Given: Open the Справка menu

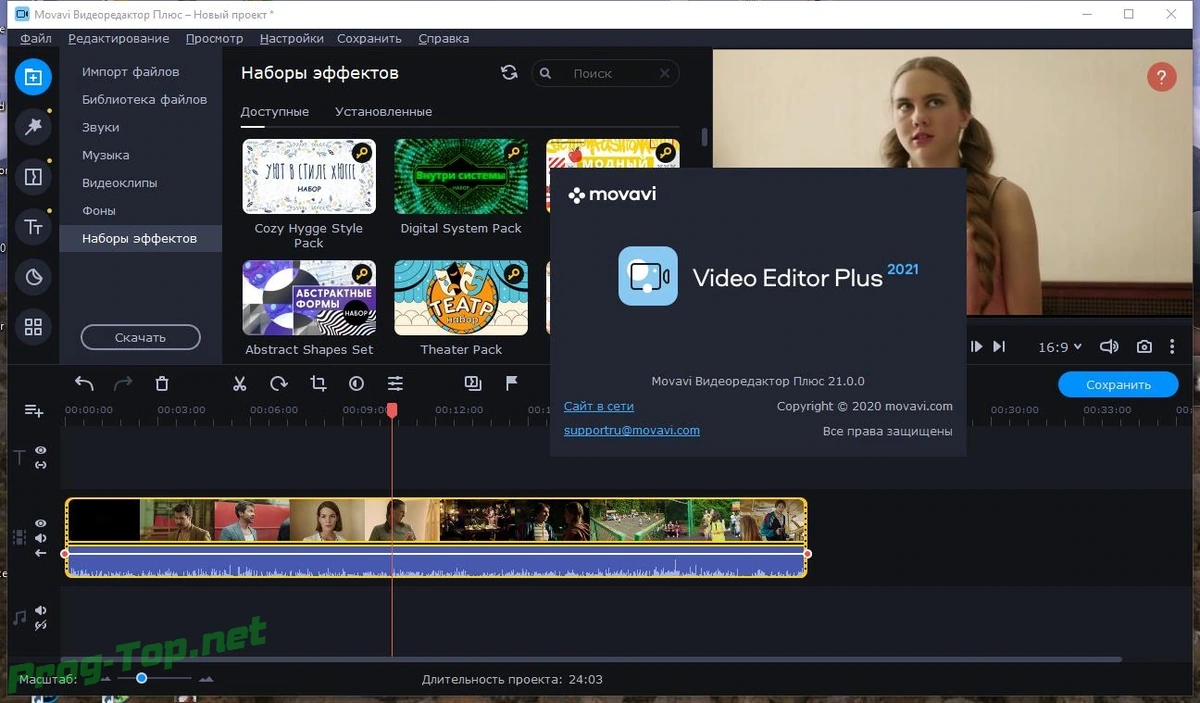Looking at the screenshot, I should [443, 38].
